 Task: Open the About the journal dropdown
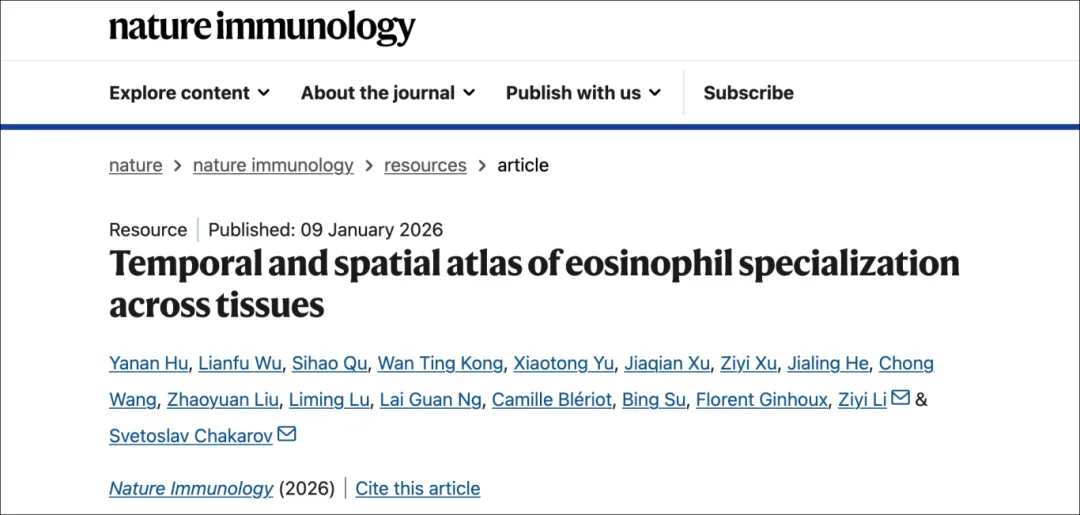click(x=387, y=93)
